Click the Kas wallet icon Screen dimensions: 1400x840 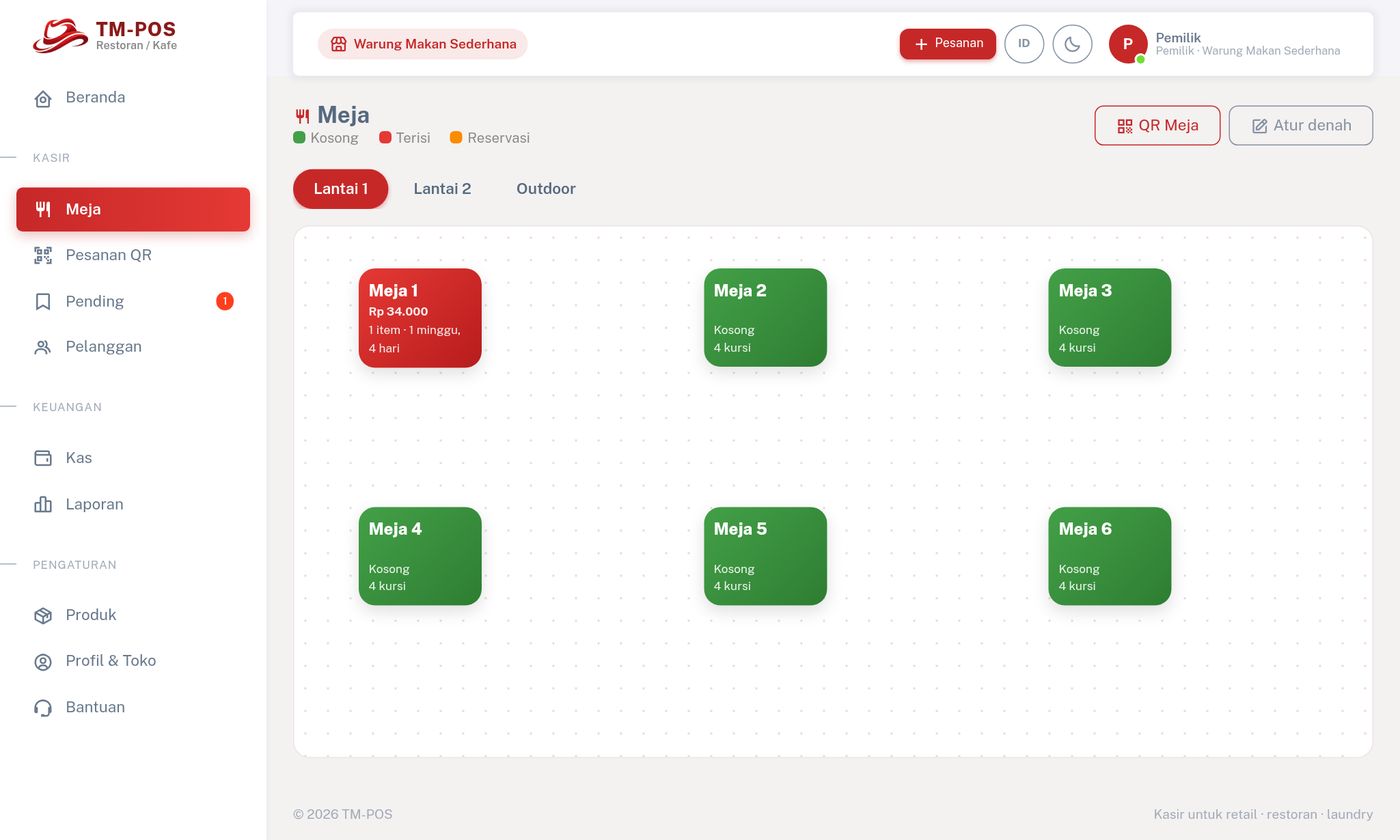43,458
